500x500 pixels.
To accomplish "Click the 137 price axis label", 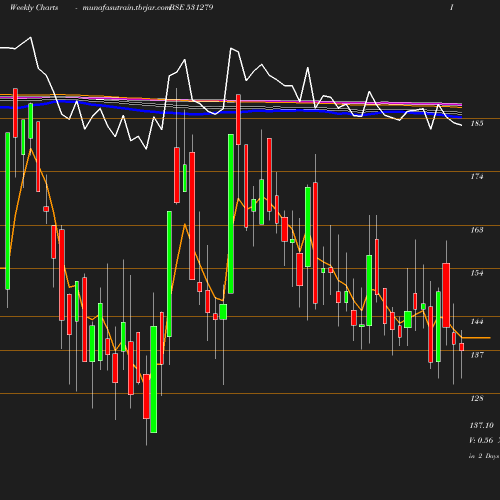I will coord(477,355).
